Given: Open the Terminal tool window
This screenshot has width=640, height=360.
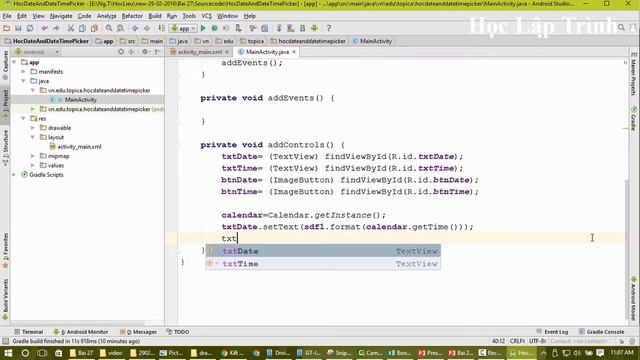Looking at the screenshot, I should pos(29,332).
